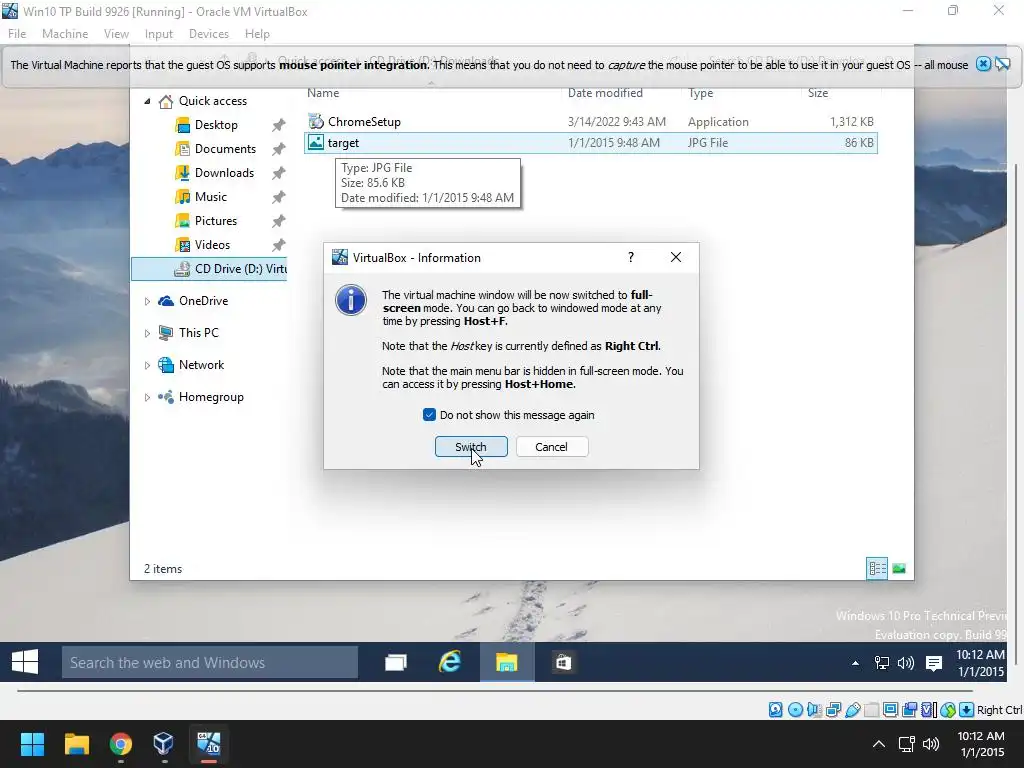Open the guest Windows Start button
The height and width of the screenshot is (768, 1024).
click(x=25, y=662)
